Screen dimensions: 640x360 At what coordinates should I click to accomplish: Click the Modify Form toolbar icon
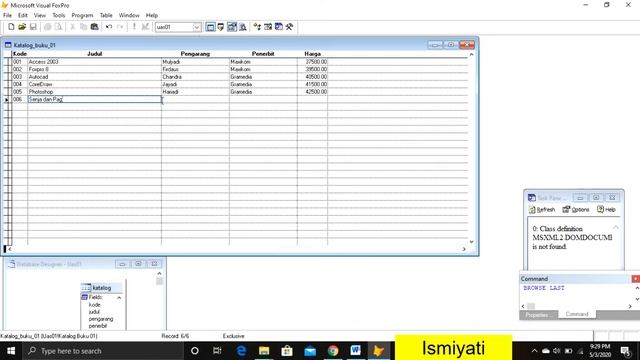tap(145, 27)
